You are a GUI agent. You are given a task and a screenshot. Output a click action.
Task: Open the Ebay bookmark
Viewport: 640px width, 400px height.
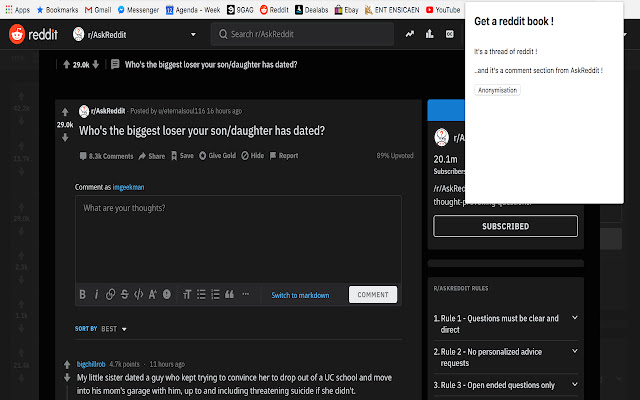coord(346,10)
